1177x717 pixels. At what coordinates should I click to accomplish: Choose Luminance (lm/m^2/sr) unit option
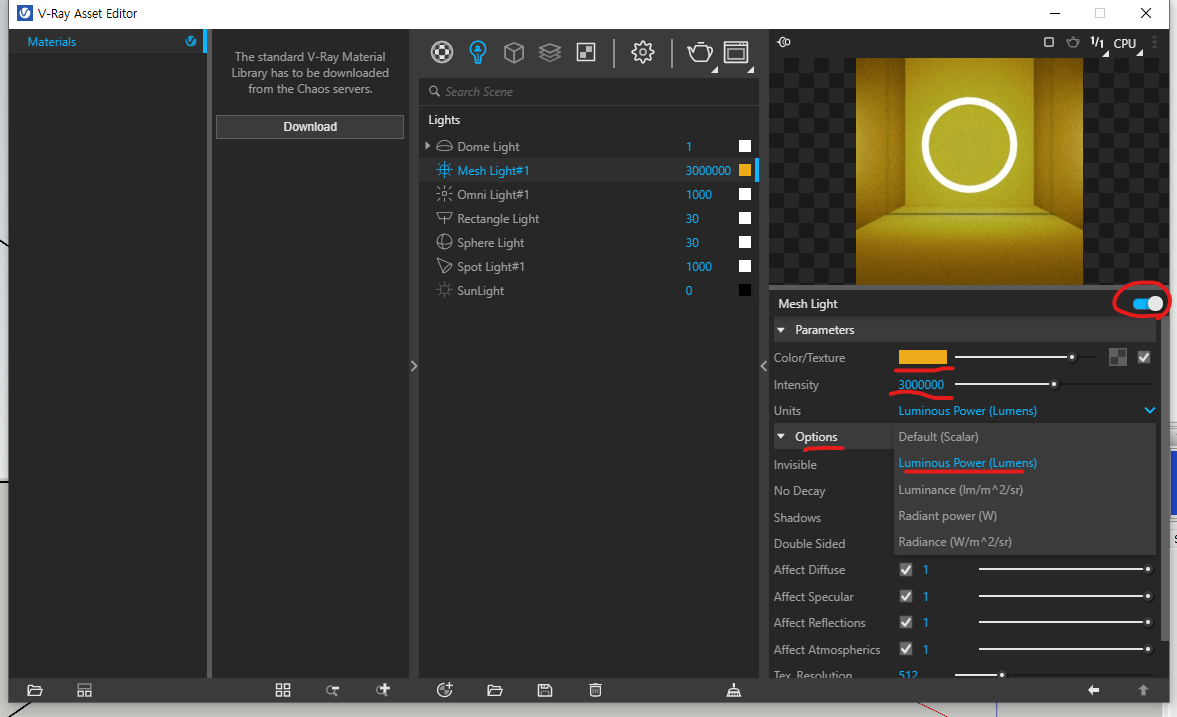[960, 490]
